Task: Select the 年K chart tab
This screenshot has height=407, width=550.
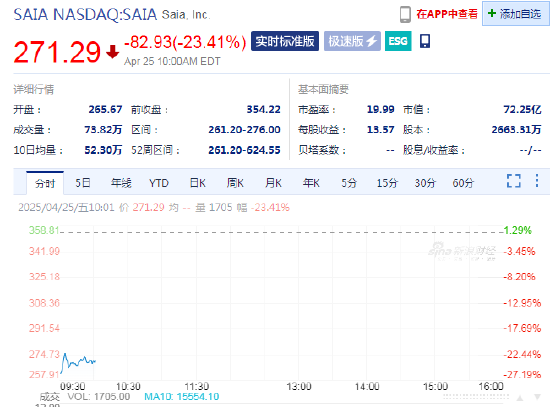Action: pyautogui.click(x=311, y=183)
